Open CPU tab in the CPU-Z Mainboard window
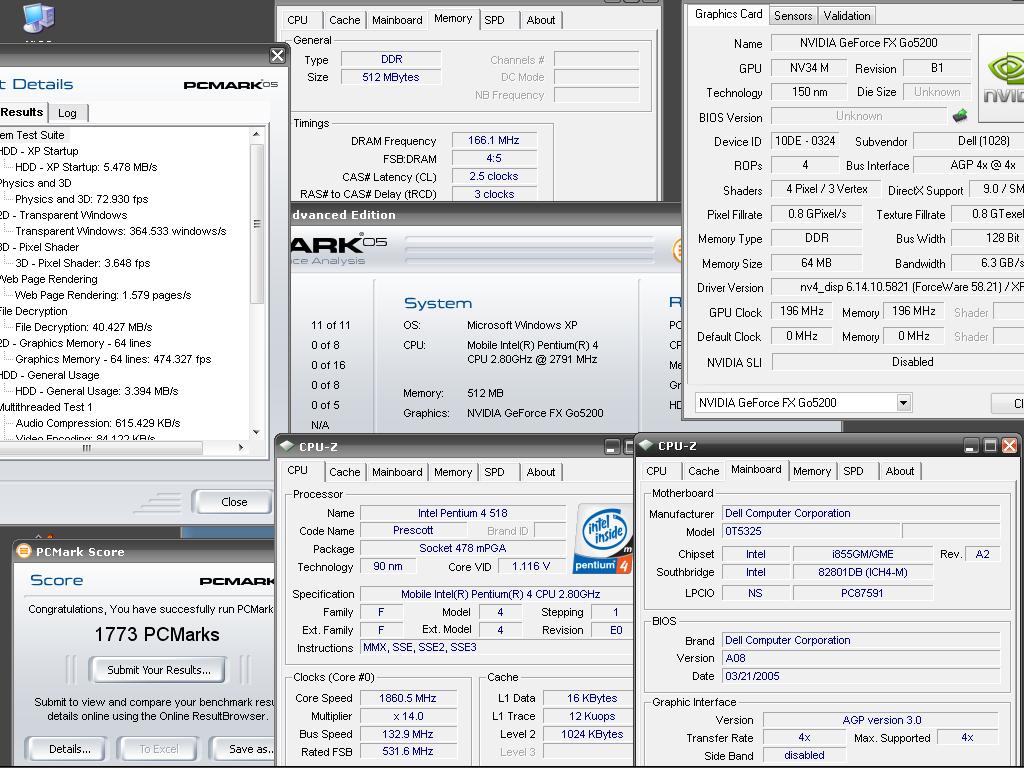 pyautogui.click(x=656, y=471)
